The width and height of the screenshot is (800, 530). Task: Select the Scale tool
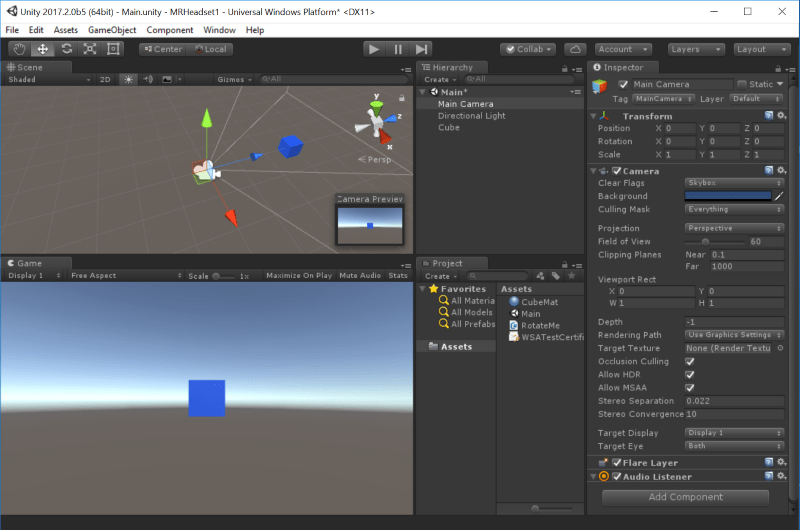tap(90, 49)
